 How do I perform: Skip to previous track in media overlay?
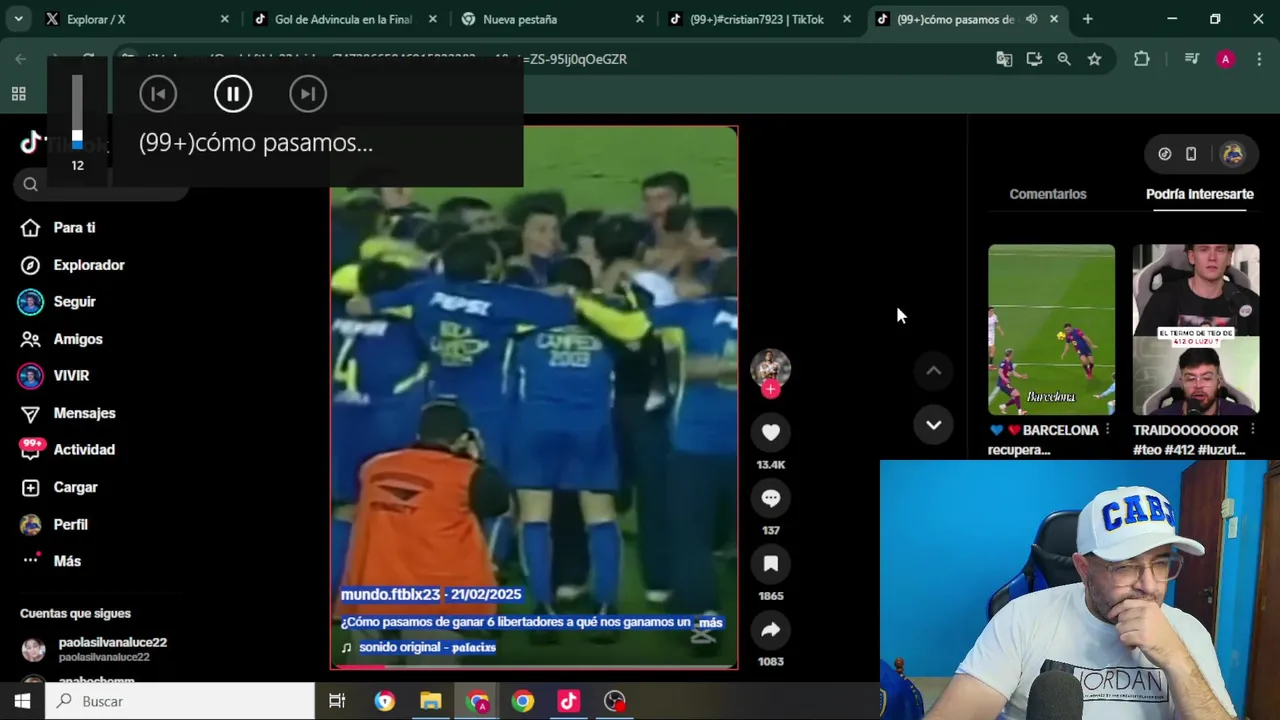tap(158, 94)
